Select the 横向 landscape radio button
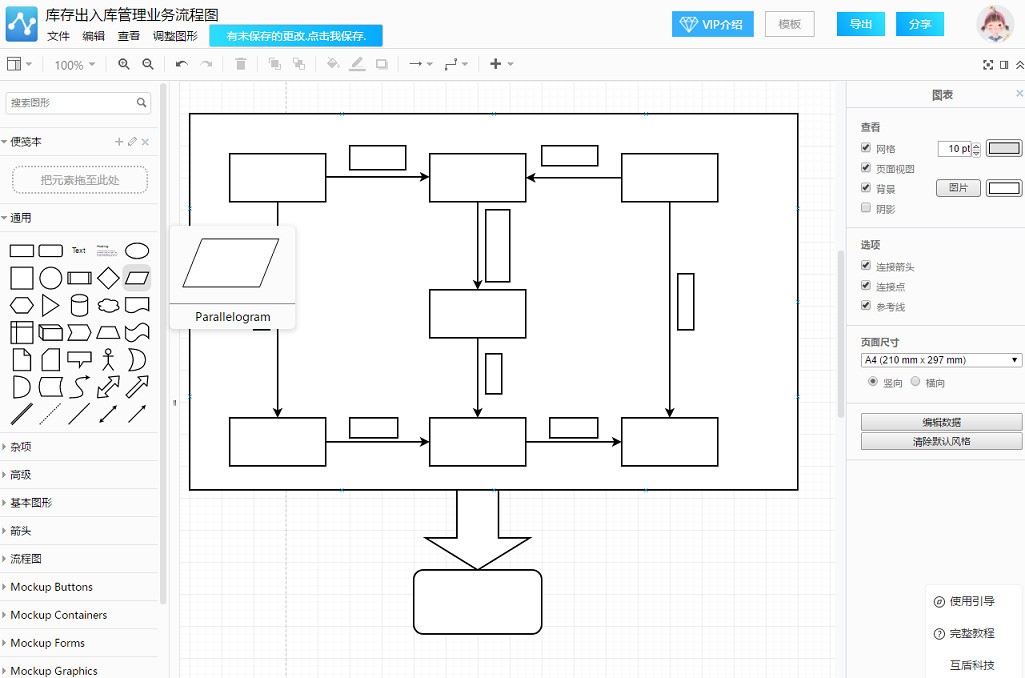This screenshot has height=678, width=1025. pos(915,381)
